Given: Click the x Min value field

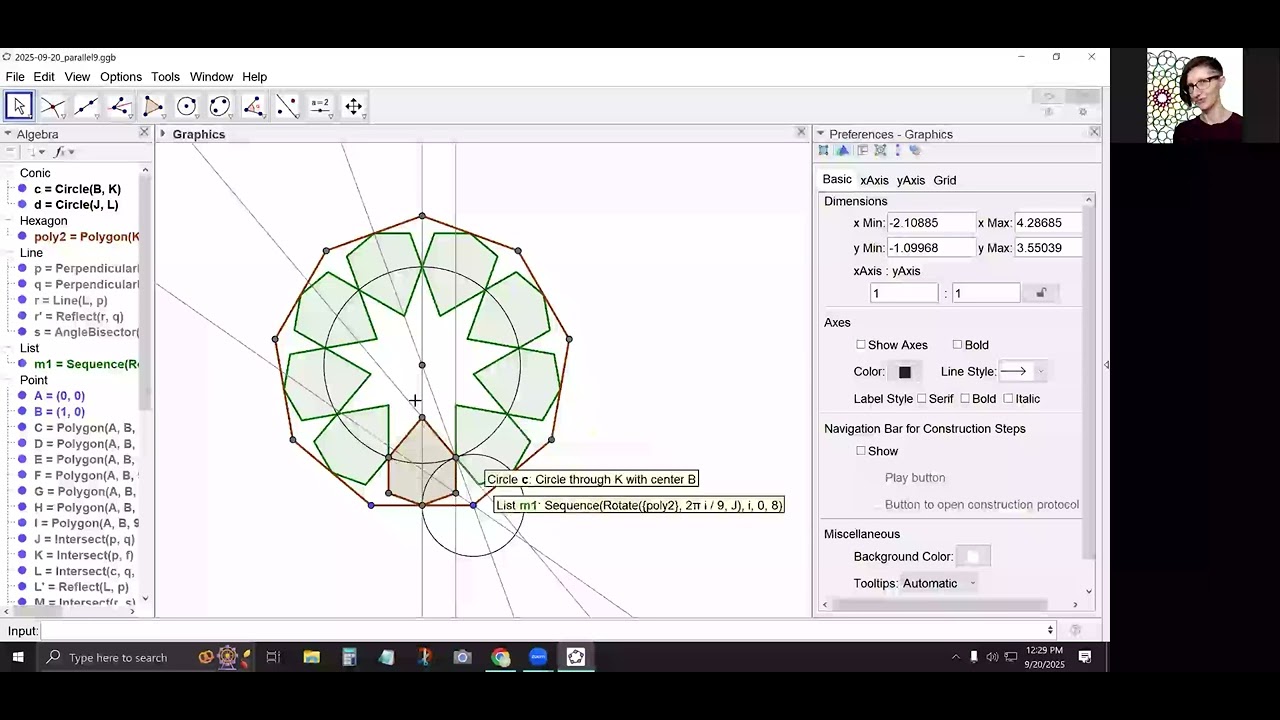Looking at the screenshot, I should point(931,223).
